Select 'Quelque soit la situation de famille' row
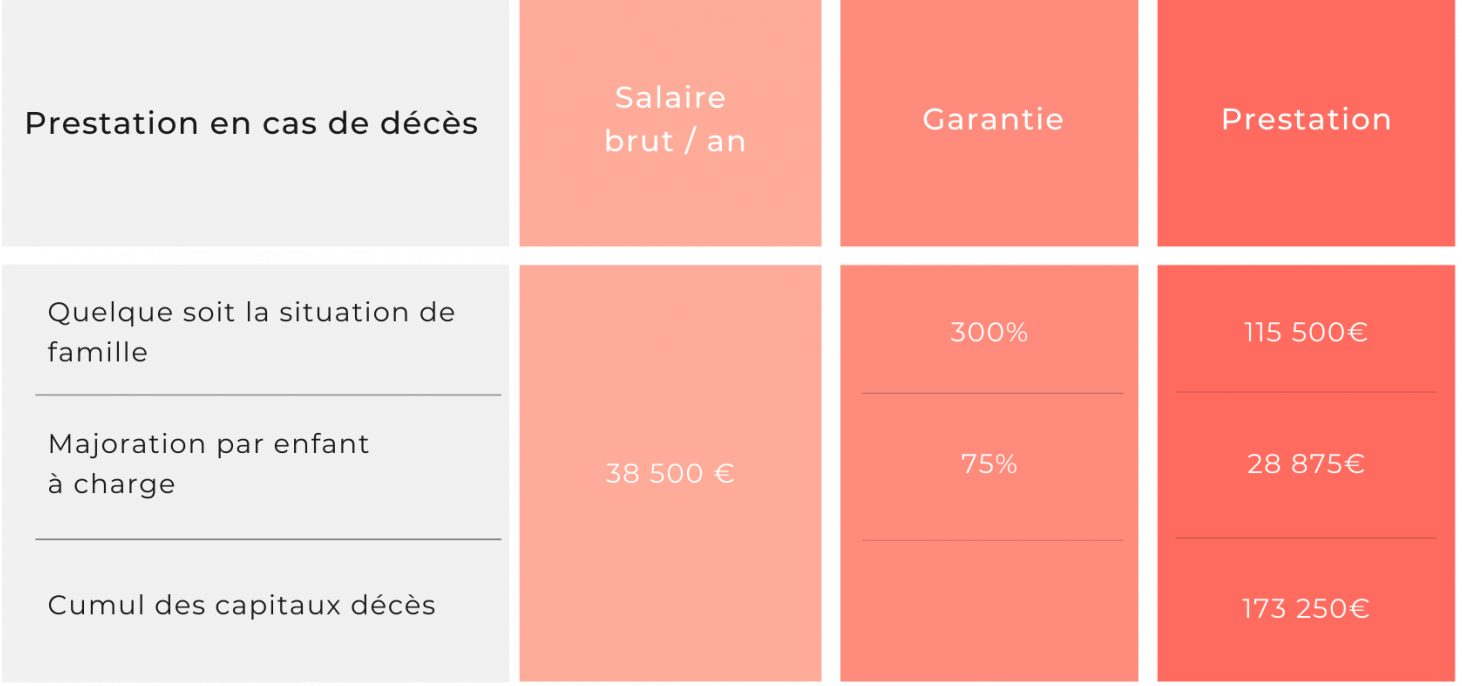 click(x=252, y=331)
